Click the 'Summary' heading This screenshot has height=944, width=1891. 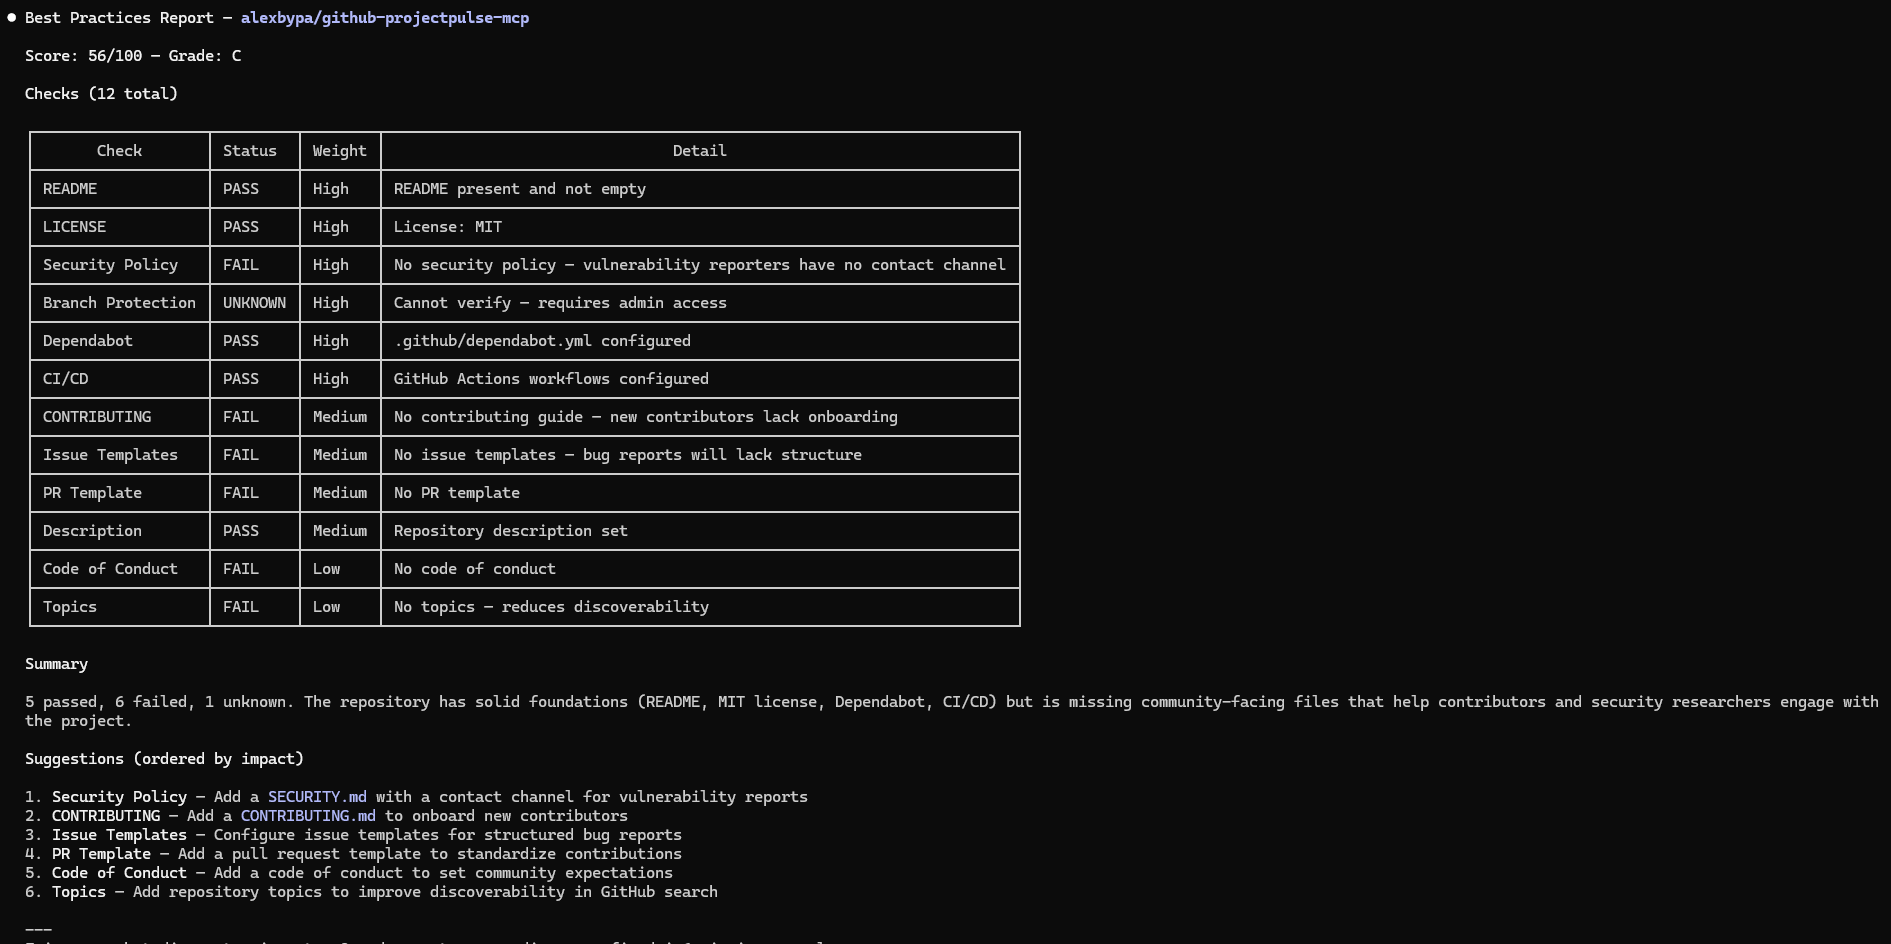tap(56, 664)
